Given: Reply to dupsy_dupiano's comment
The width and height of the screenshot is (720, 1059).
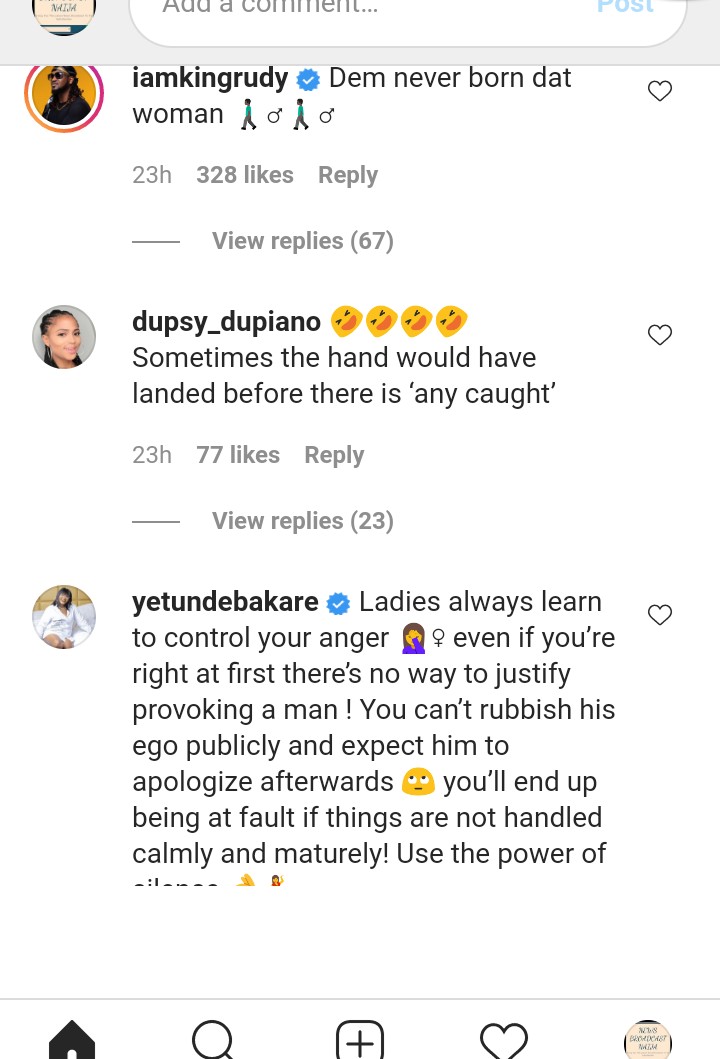Looking at the screenshot, I should pos(334,455).
